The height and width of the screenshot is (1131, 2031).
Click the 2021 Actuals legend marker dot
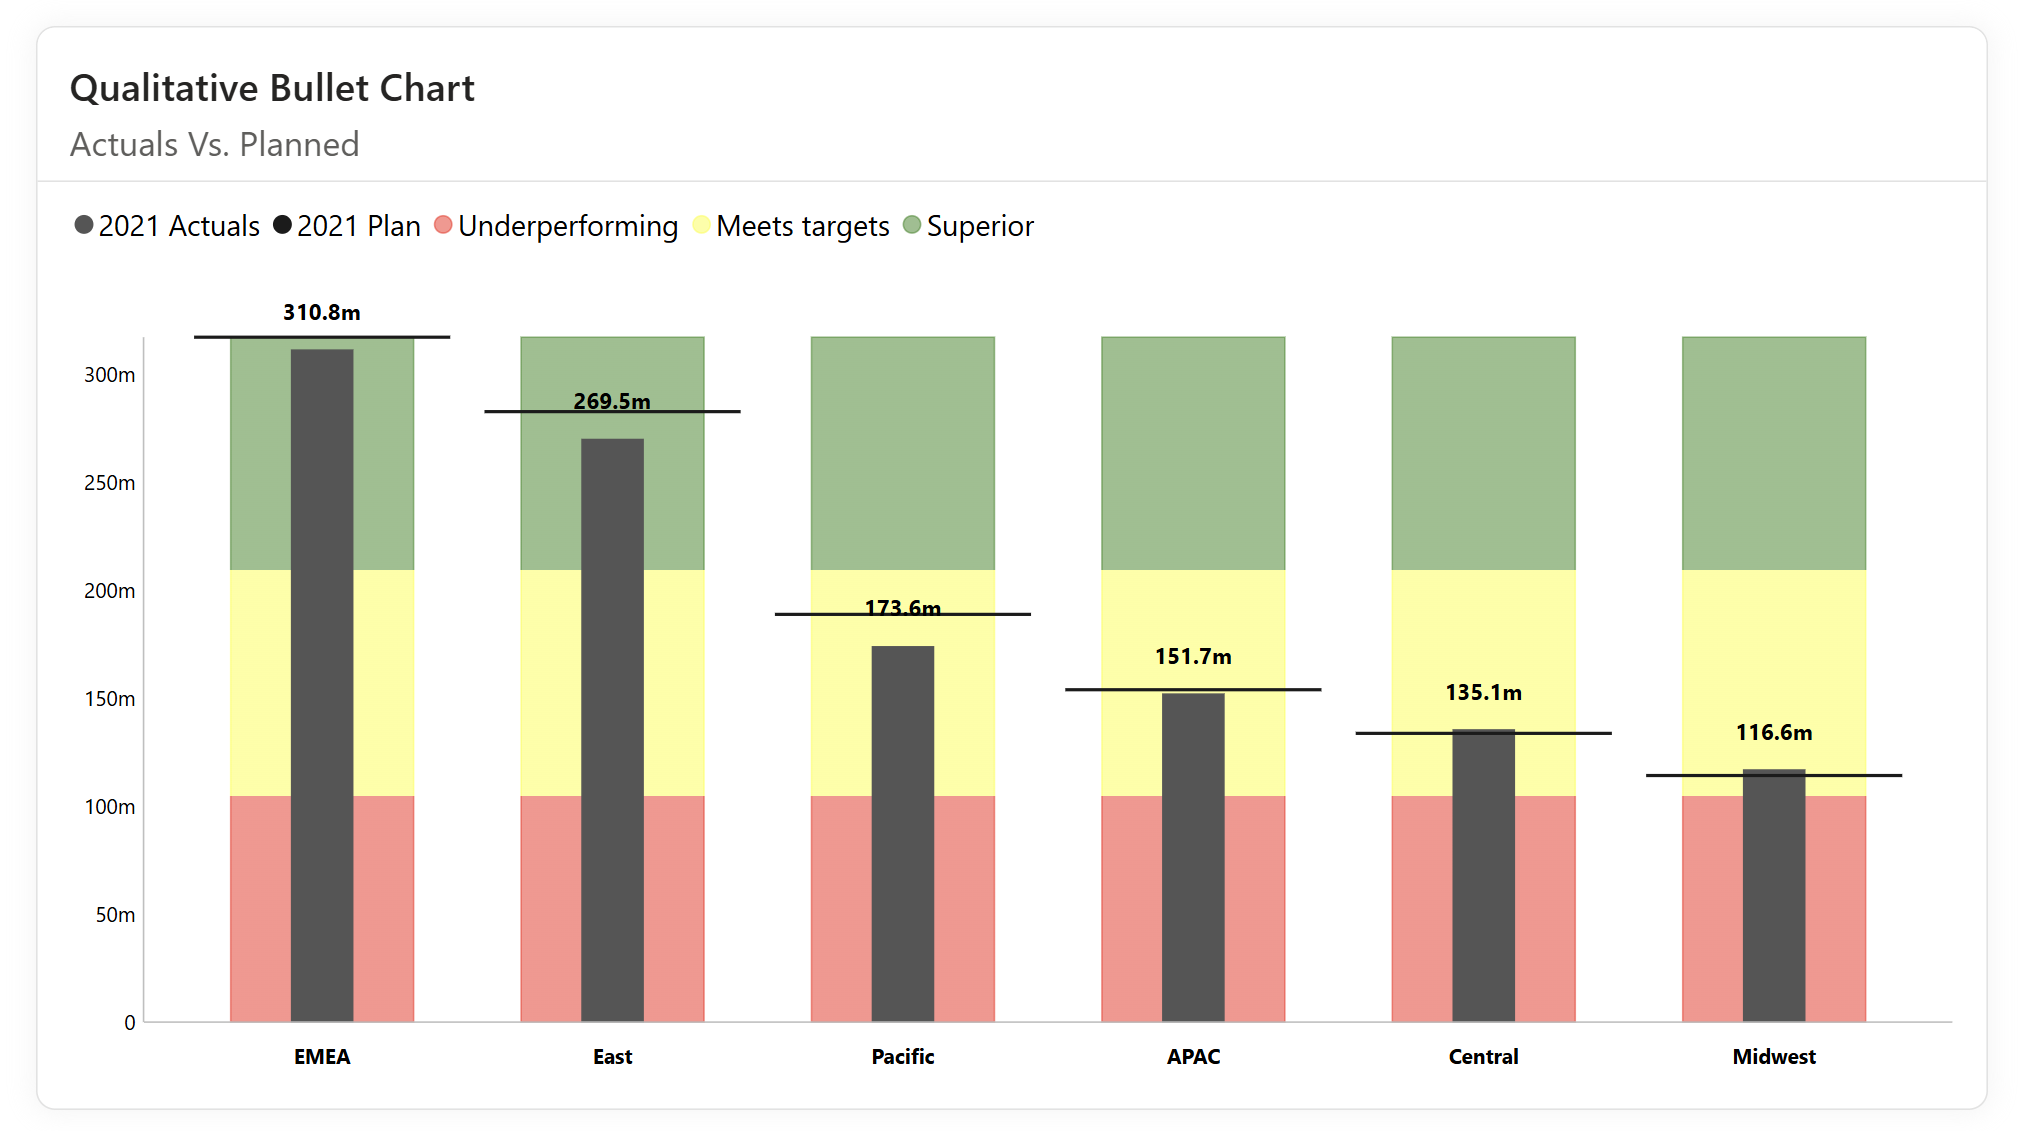coord(84,225)
